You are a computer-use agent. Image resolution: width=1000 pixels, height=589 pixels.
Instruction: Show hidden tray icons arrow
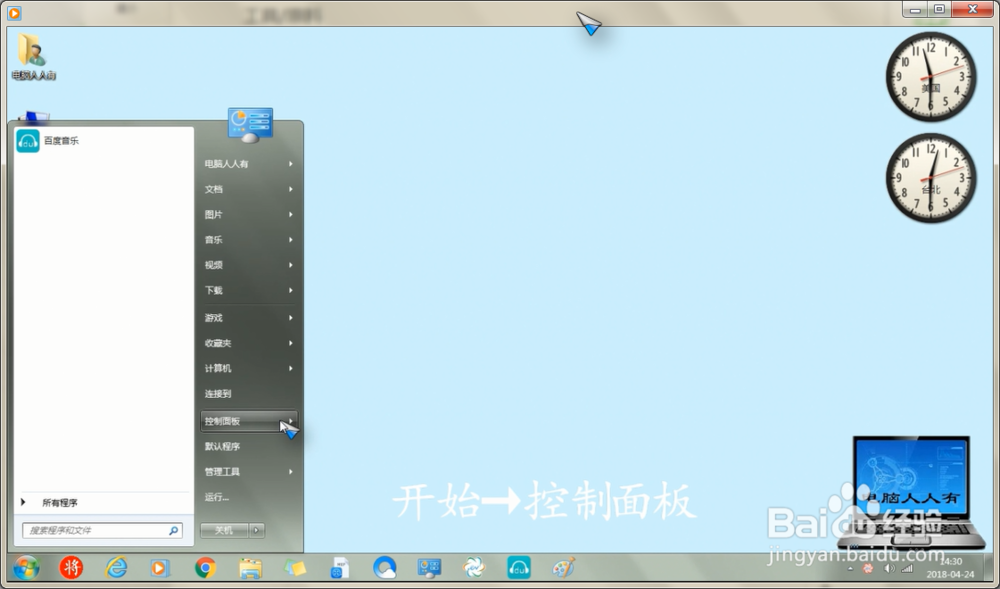coord(851,568)
